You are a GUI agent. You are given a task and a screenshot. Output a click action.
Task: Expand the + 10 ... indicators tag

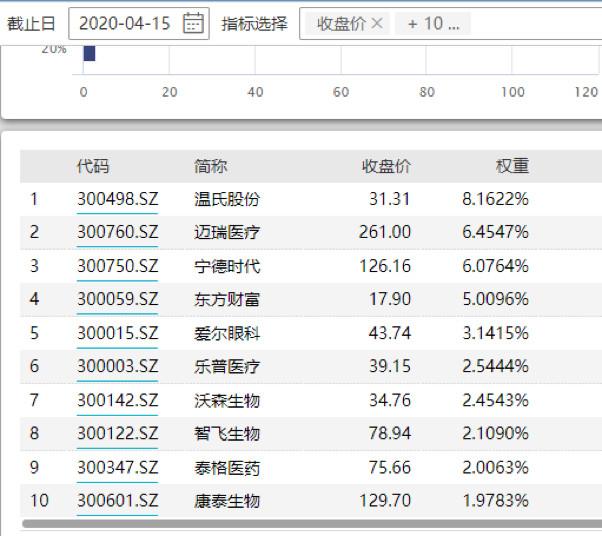(433, 24)
